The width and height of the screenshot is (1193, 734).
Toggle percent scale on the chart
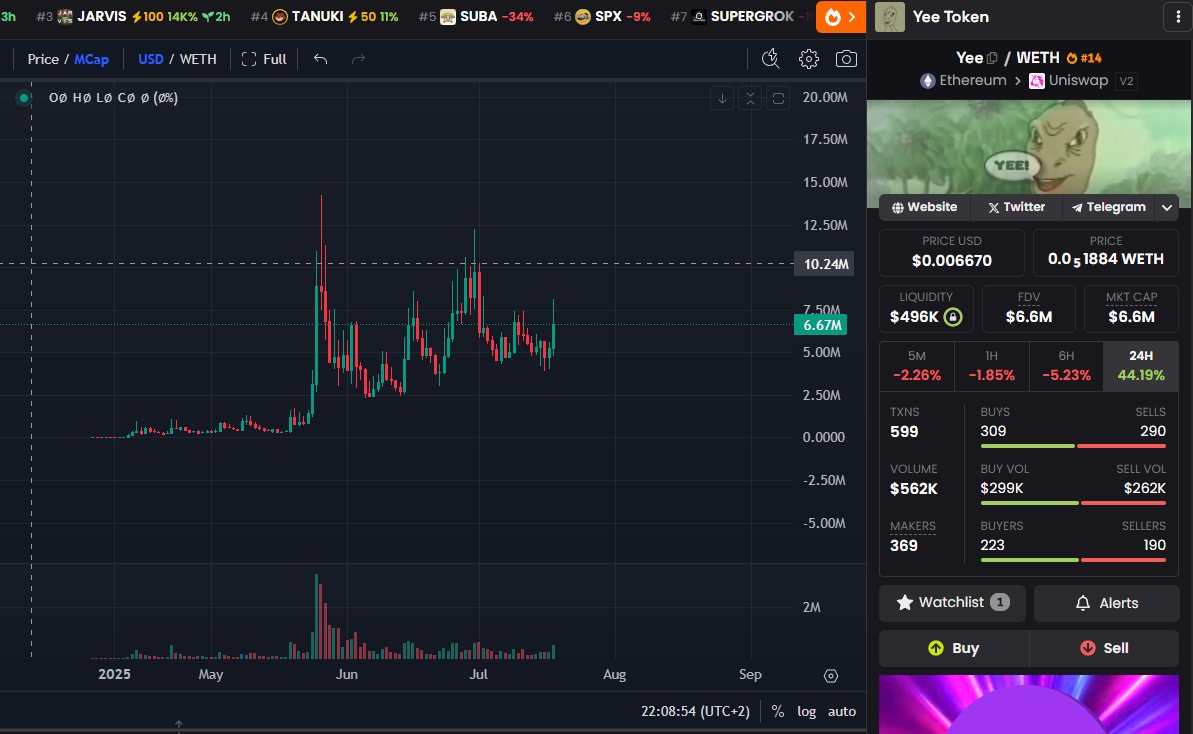[x=778, y=711]
